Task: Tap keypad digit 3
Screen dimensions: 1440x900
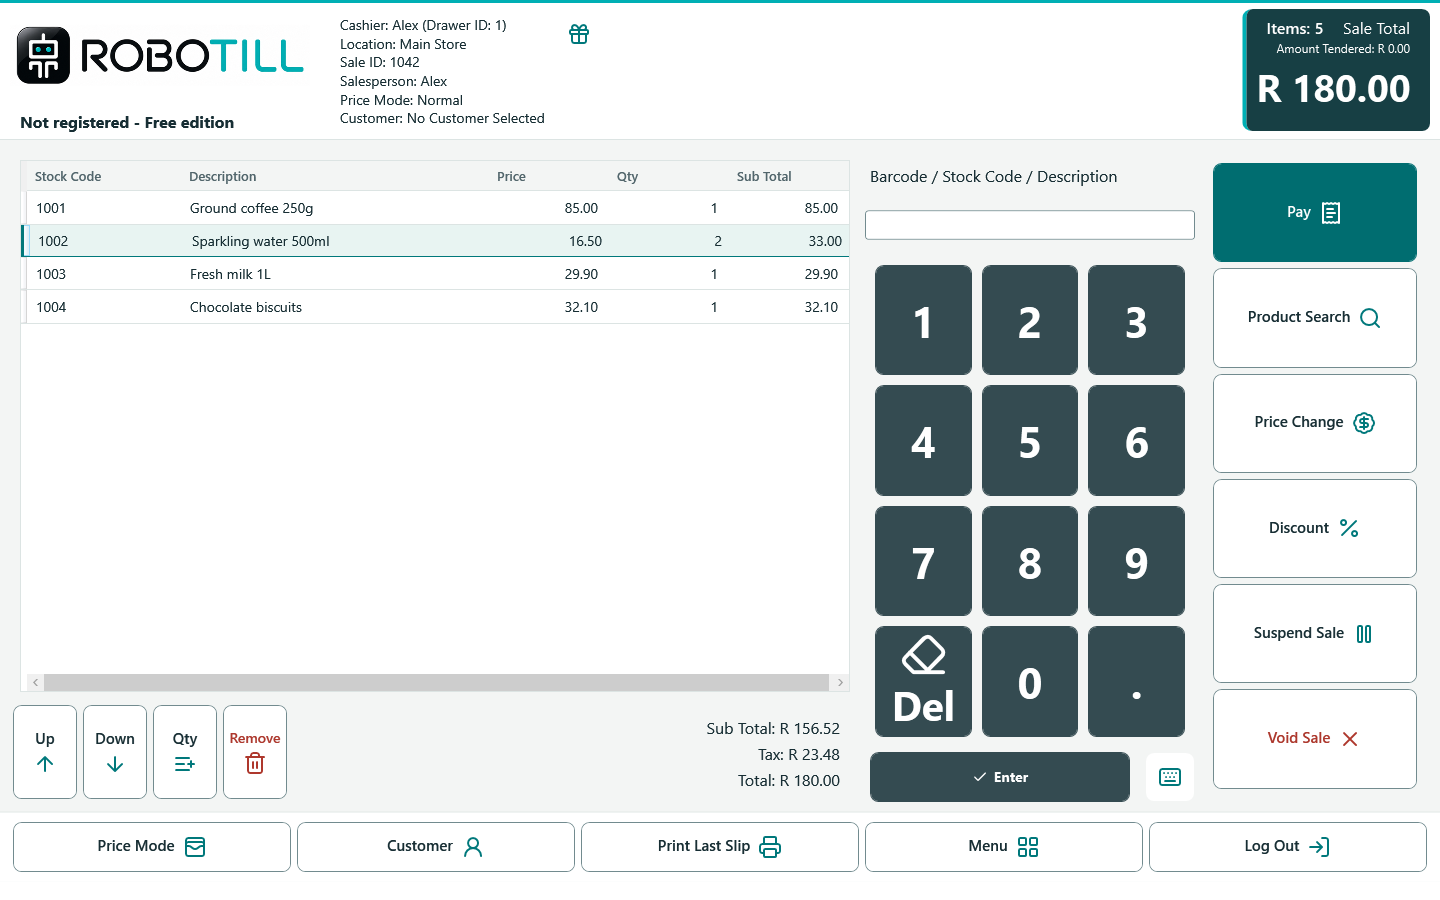Action: click(x=1136, y=320)
